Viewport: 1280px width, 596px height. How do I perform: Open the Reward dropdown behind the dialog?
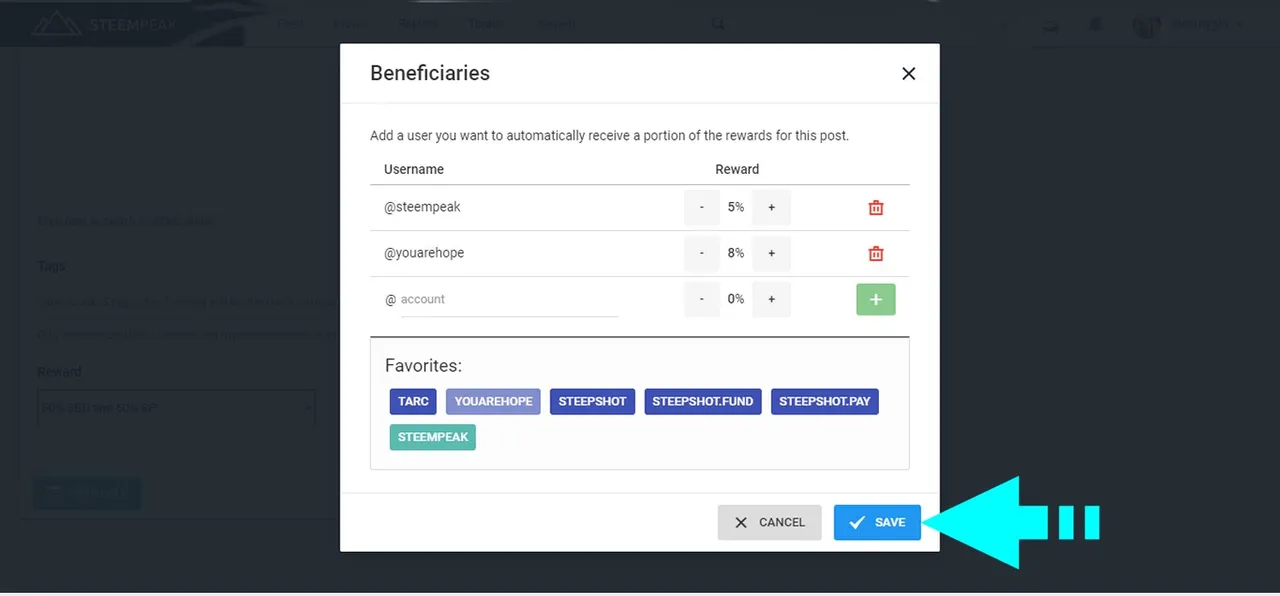pyautogui.click(x=176, y=408)
